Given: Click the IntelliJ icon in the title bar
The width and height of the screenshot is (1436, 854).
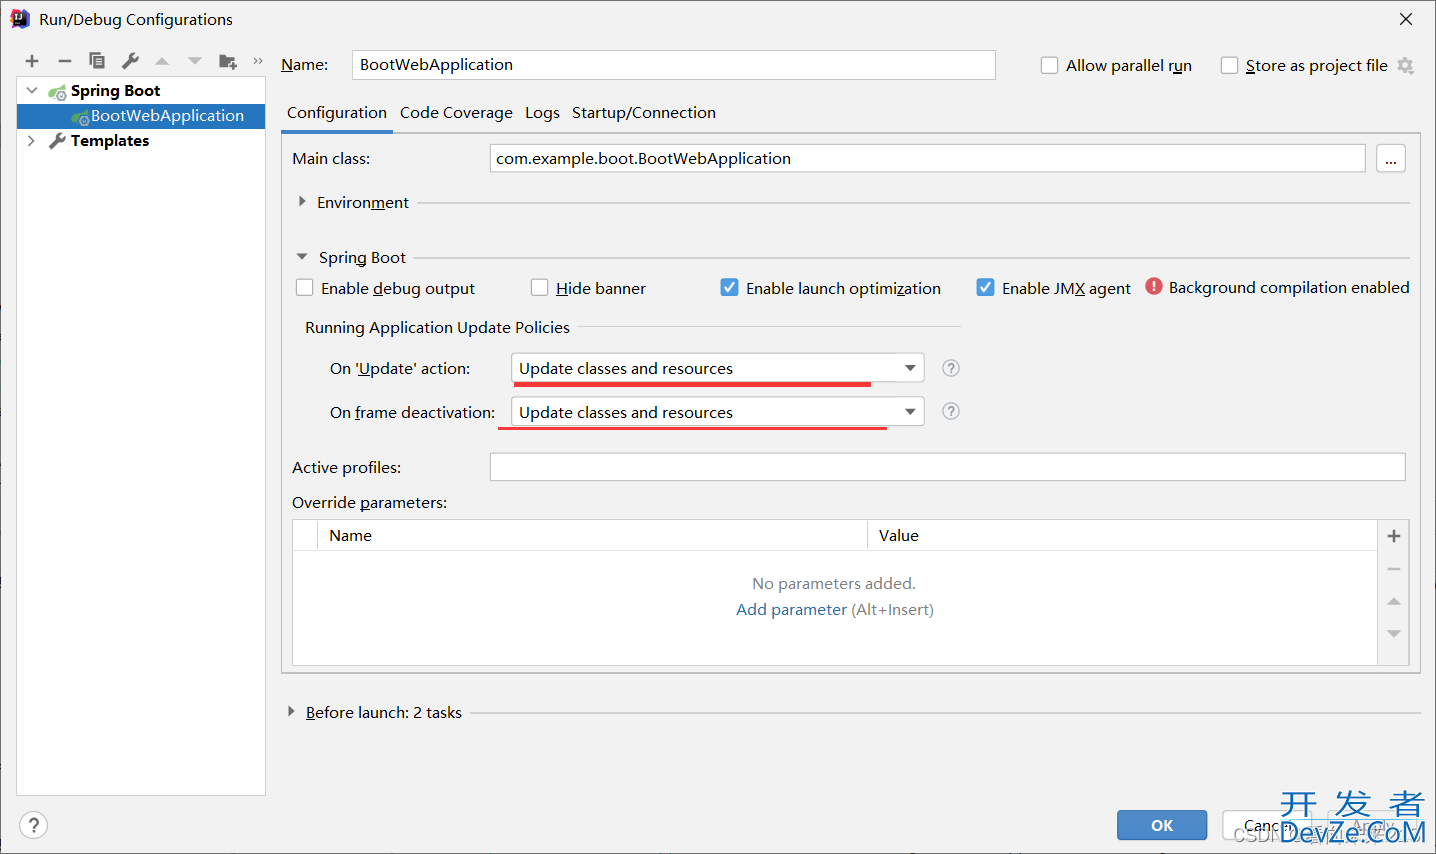Looking at the screenshot, I should 19,19.
